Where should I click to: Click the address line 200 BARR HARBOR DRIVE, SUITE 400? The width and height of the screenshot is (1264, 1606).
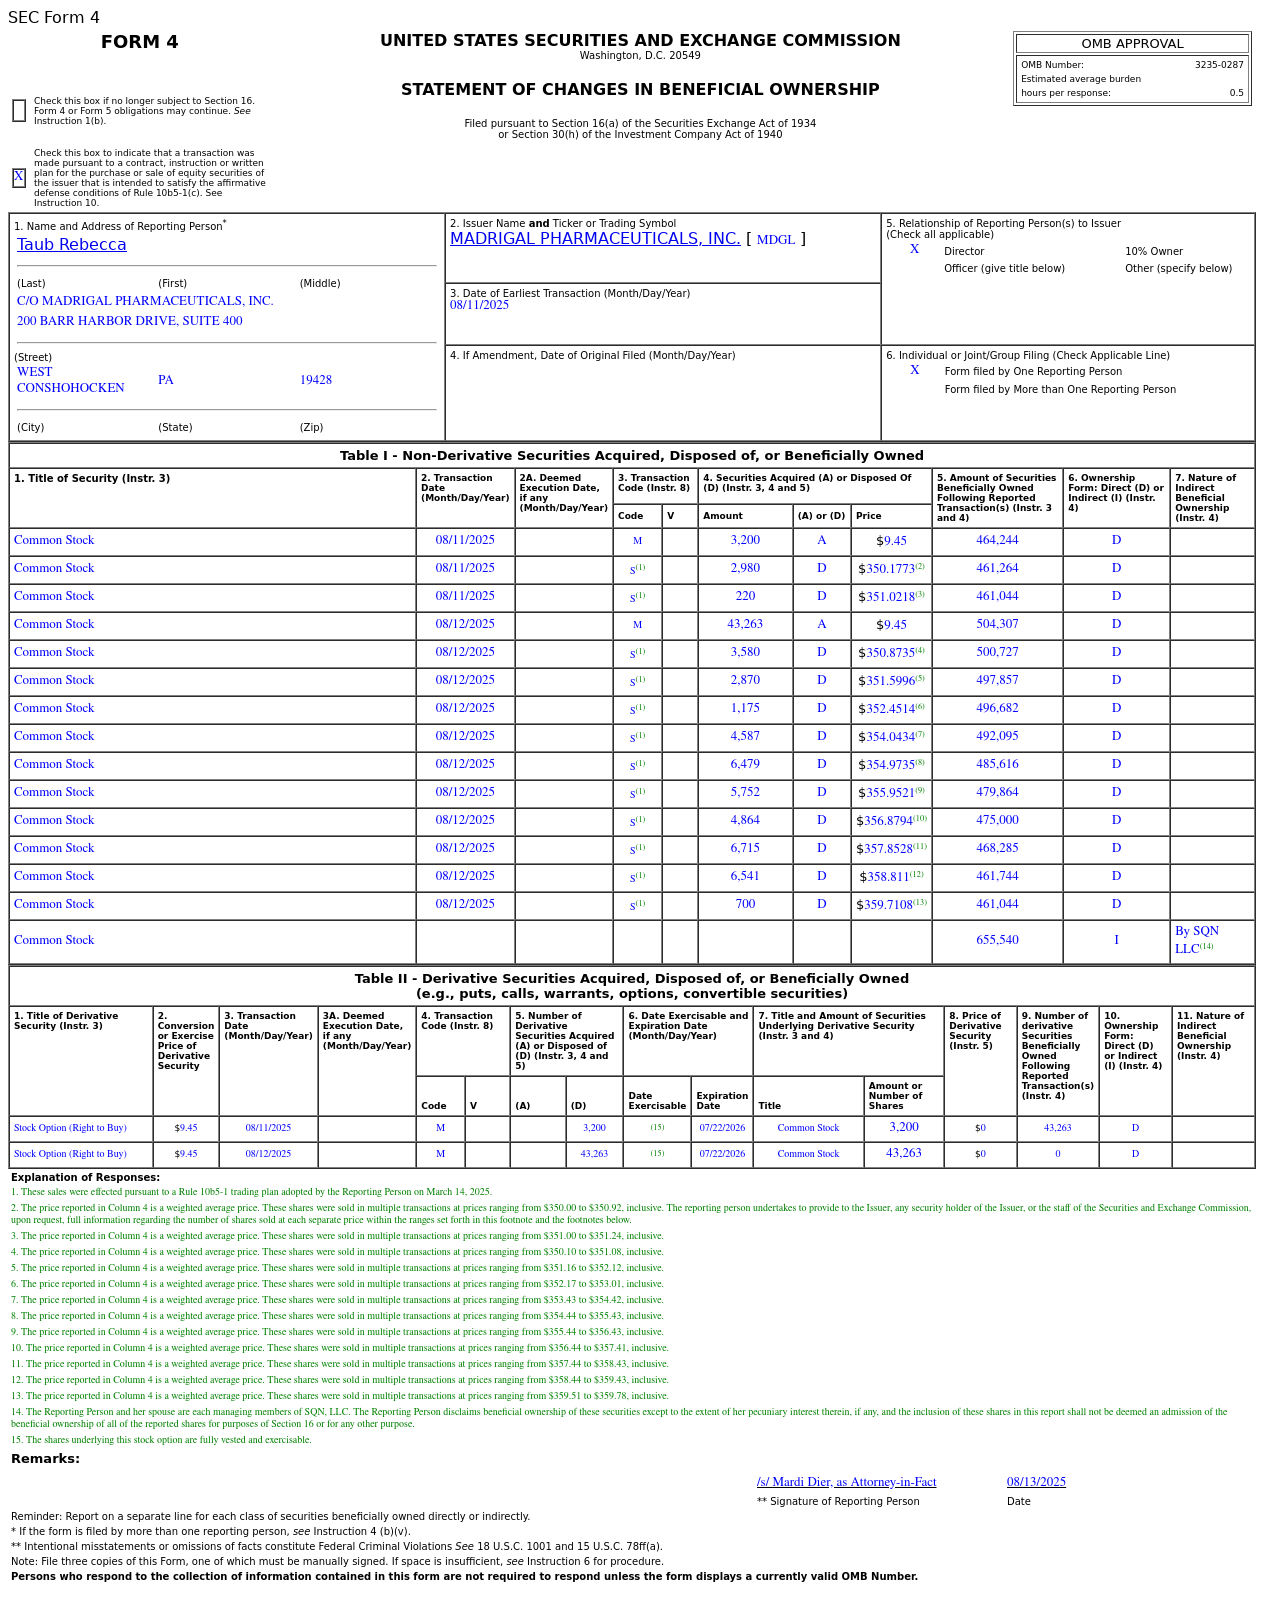tap(130, 321)
